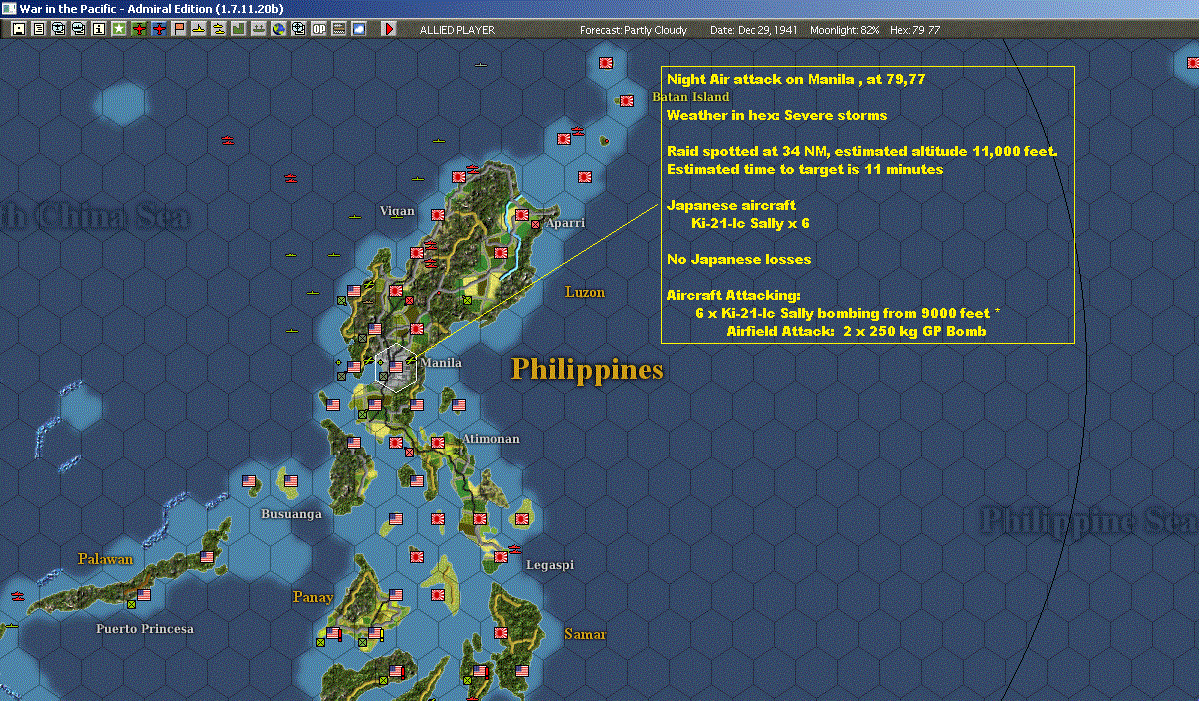Click the red plane on blue icon
This screenshot has width=1199, height=701.
[x=158, y=29]
